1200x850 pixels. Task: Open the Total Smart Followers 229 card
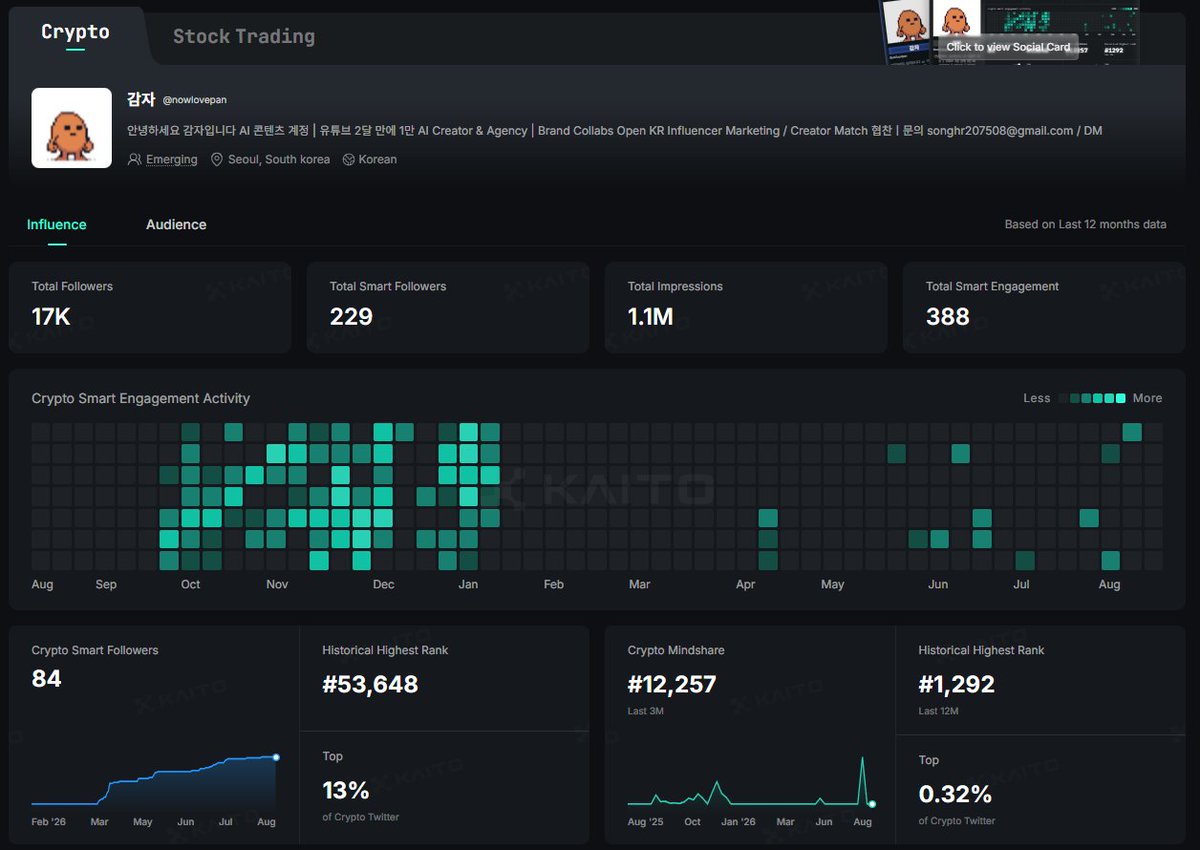448,307
